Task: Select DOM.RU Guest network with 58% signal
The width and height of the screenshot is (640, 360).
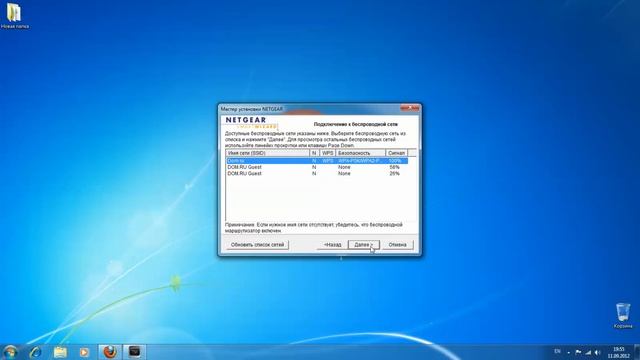Action: tap(317, 167)
